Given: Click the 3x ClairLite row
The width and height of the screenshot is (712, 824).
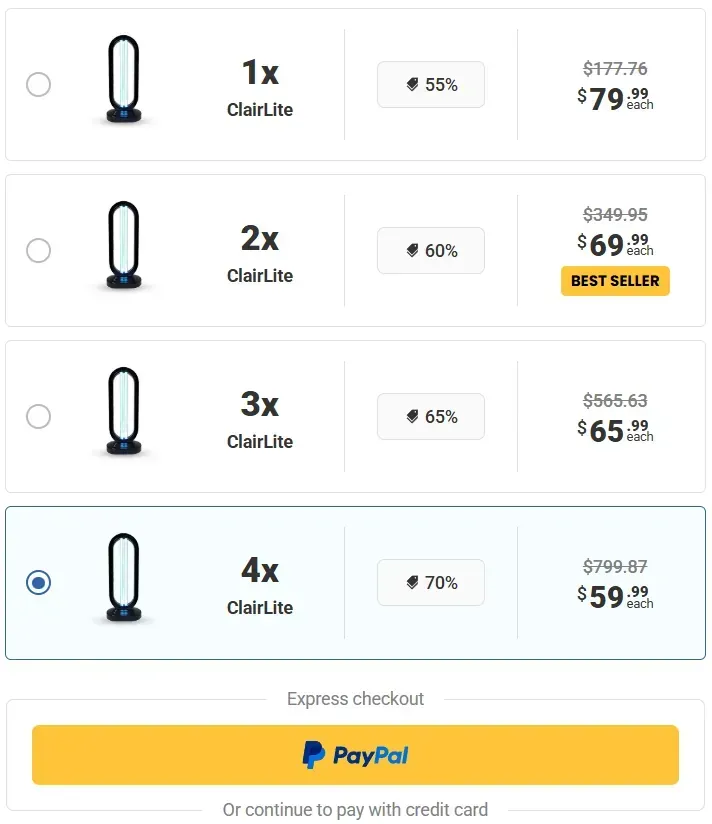Looking at the screenshot, I should (x=356, y=416).
